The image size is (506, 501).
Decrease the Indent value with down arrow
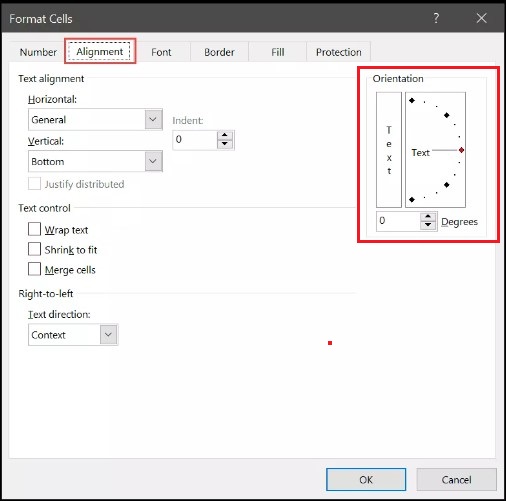tap(225, 144)
